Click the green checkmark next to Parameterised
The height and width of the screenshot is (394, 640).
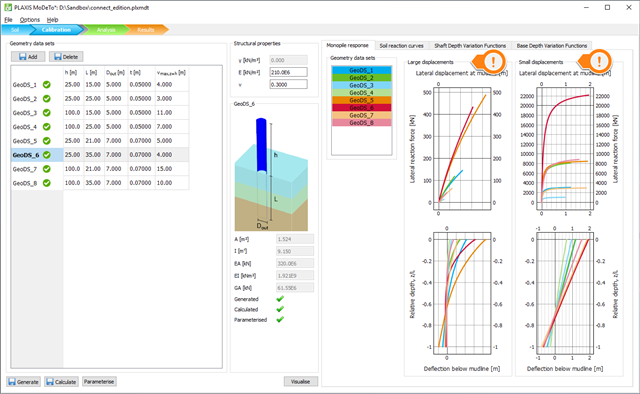tap(280, 320)
